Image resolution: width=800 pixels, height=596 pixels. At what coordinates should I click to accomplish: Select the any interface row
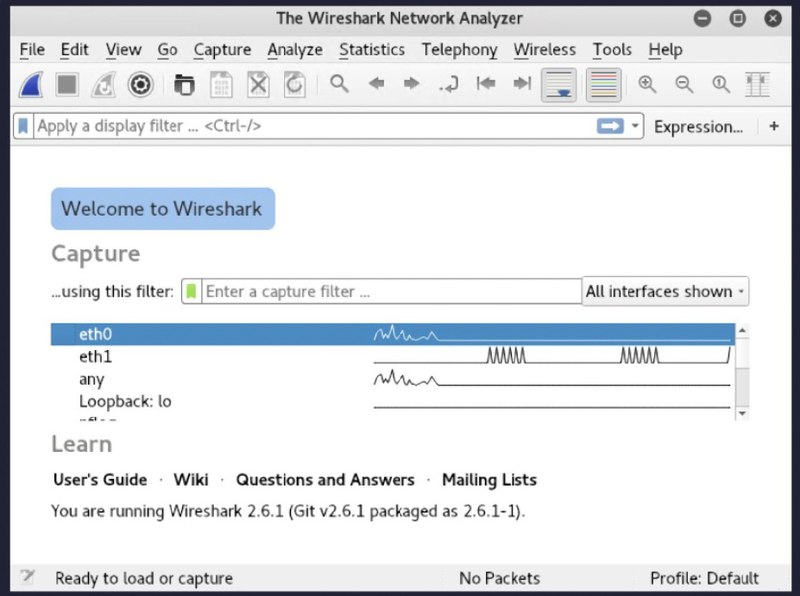(393, 379)
